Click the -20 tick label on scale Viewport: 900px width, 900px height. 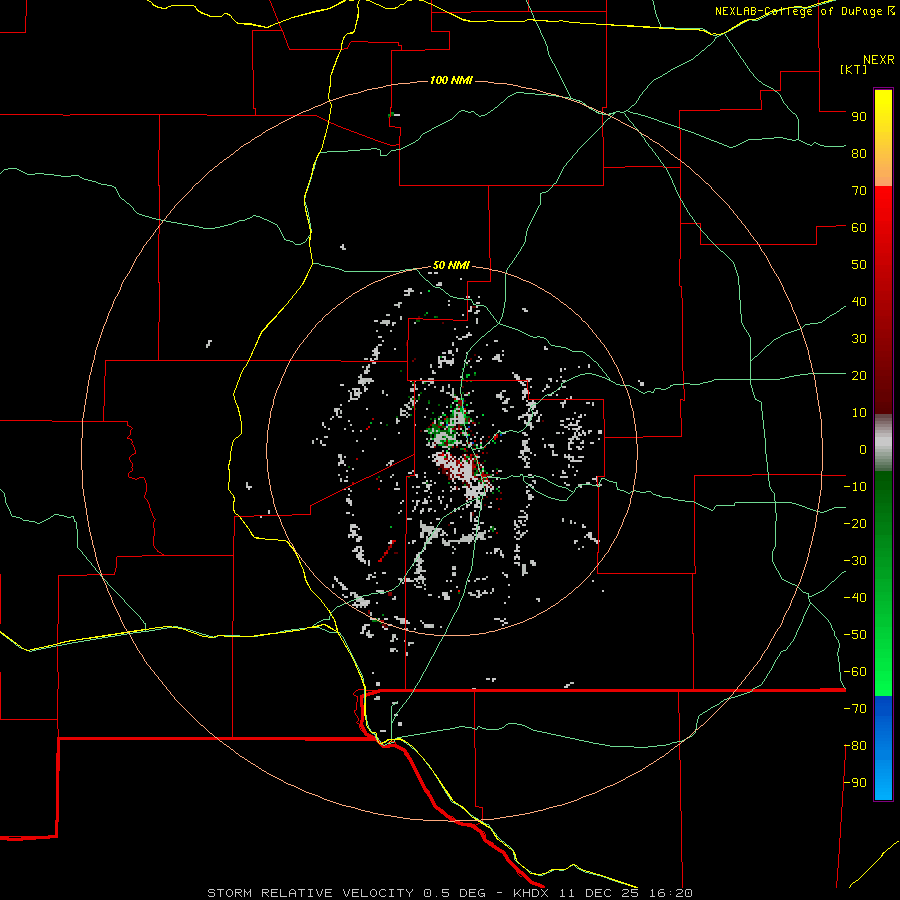pos(855,523)
